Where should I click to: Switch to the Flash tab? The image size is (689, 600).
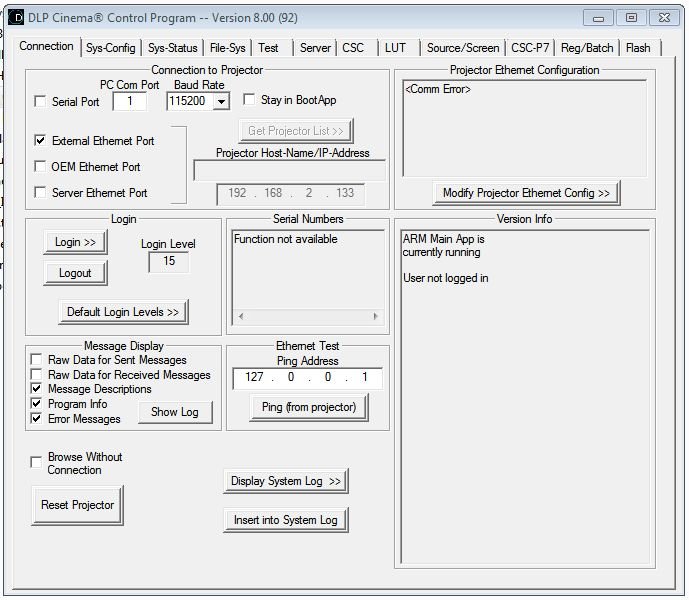(x=638, y=47)
